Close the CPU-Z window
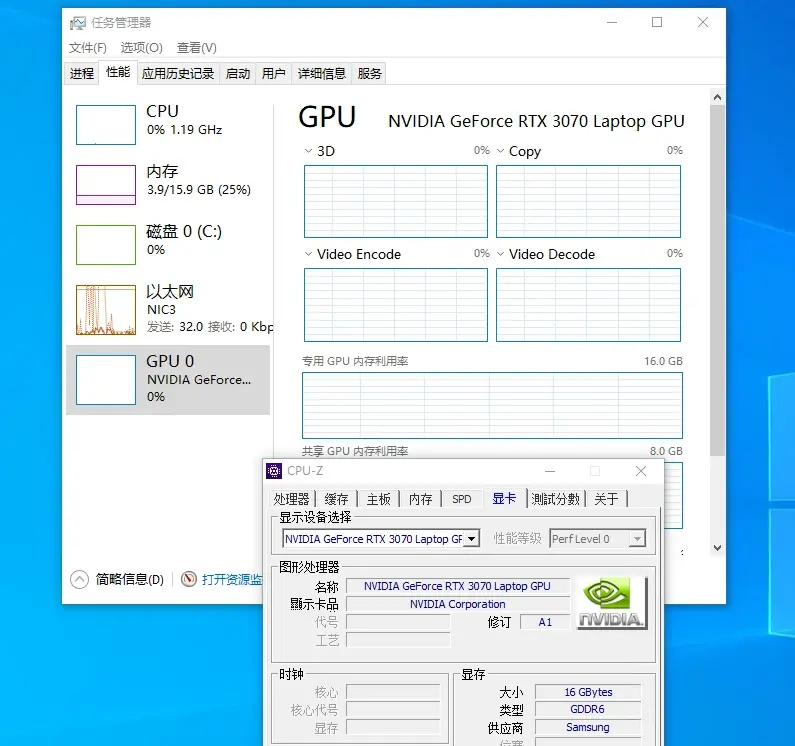 (641, 471)
